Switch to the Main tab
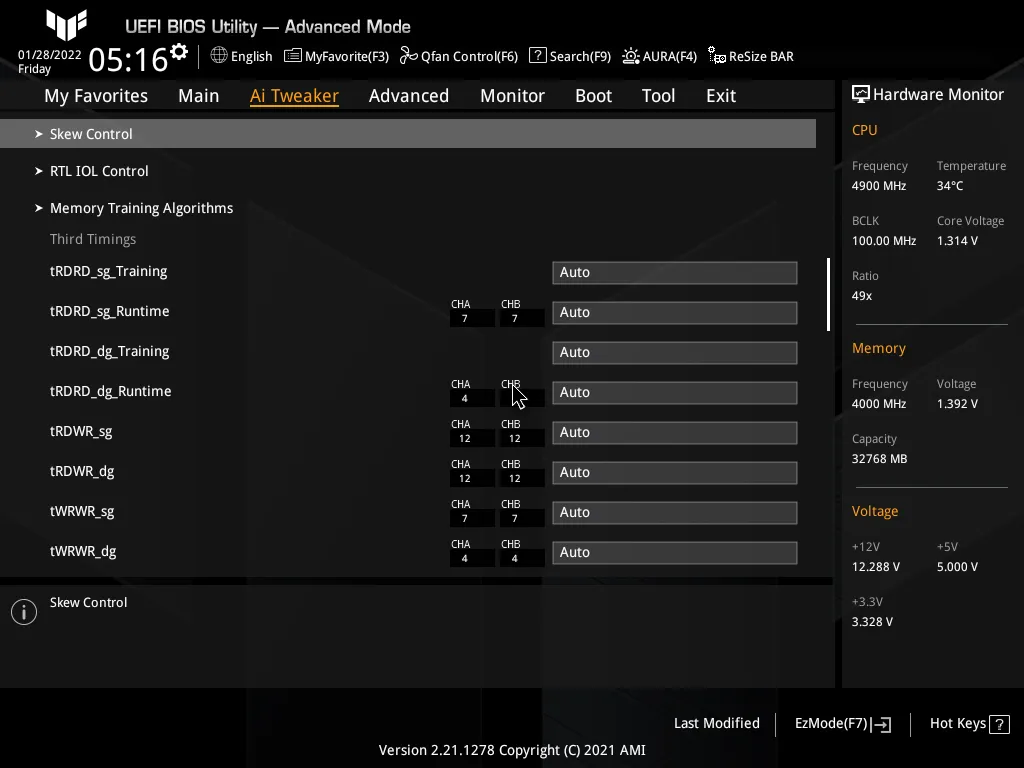Screen dimensions: 1024x768 (x=199, y=96)
